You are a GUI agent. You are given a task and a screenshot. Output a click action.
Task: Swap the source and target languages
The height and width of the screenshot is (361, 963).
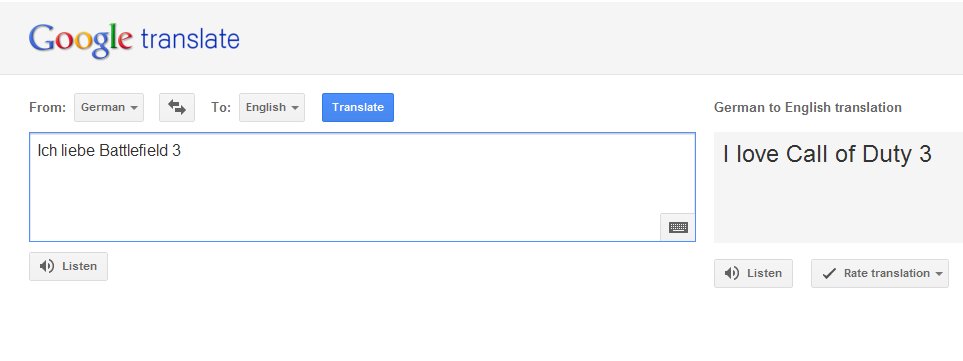click(x=177, y=107)
